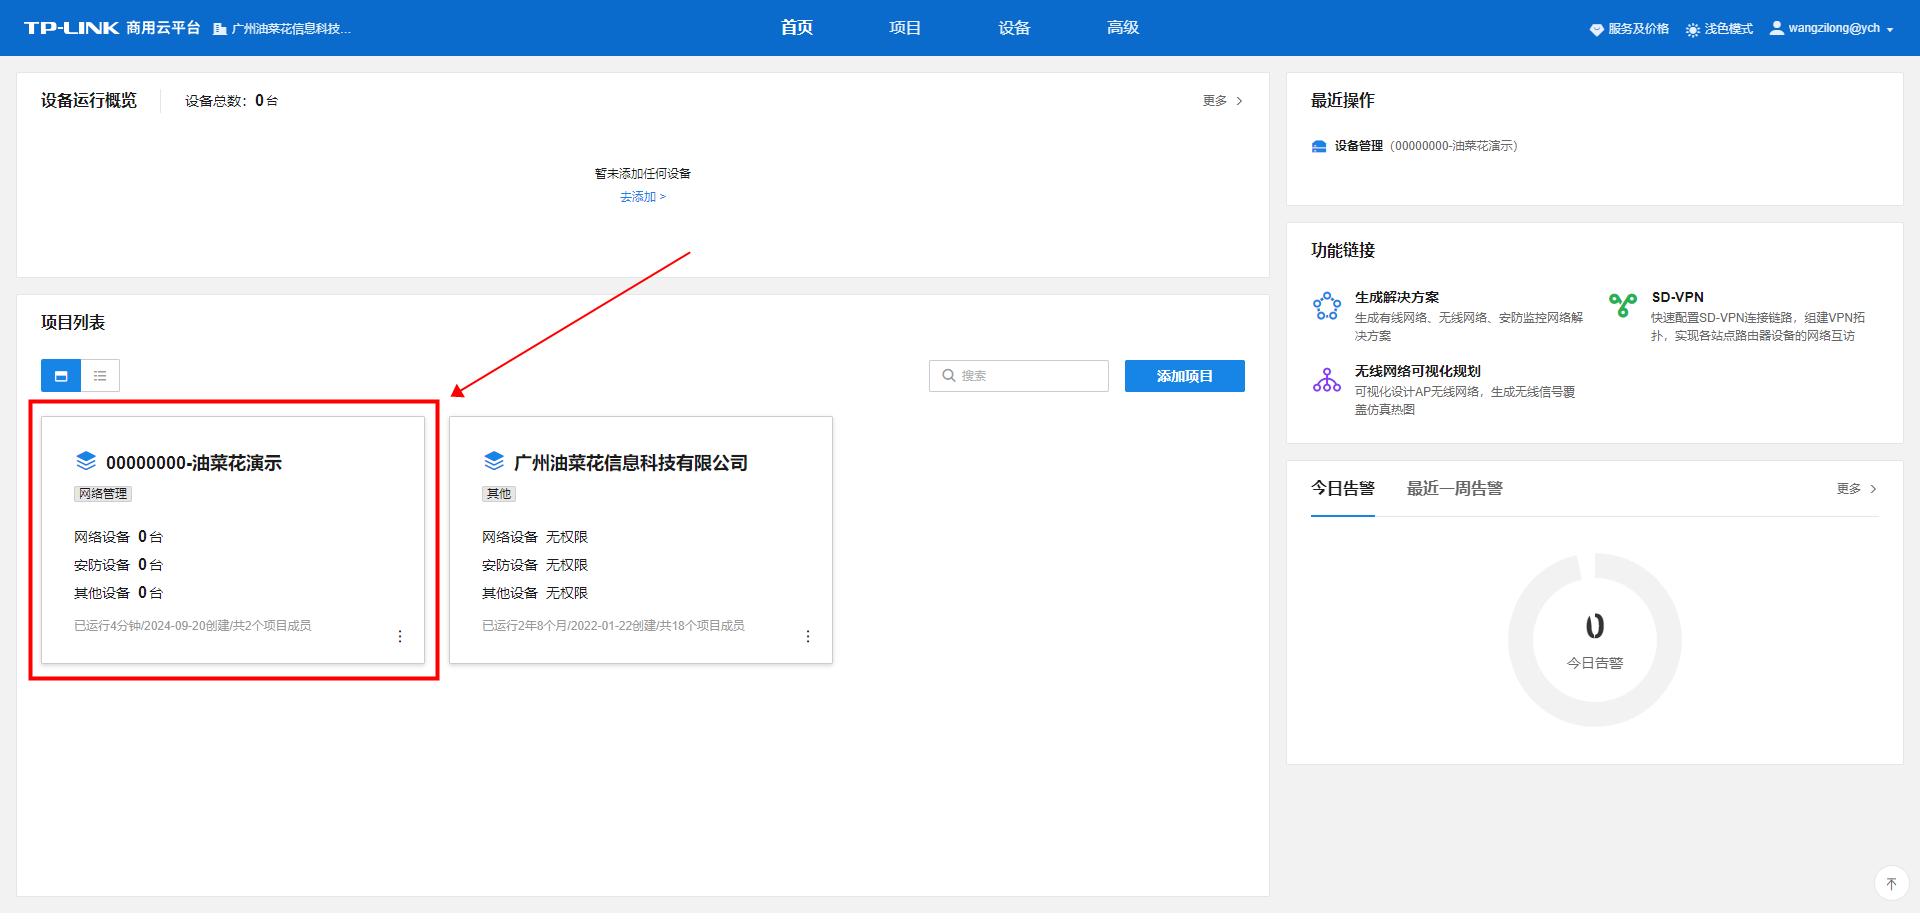Click the 网络管理 tag
1920x919 pixels.
pos(103,494)
